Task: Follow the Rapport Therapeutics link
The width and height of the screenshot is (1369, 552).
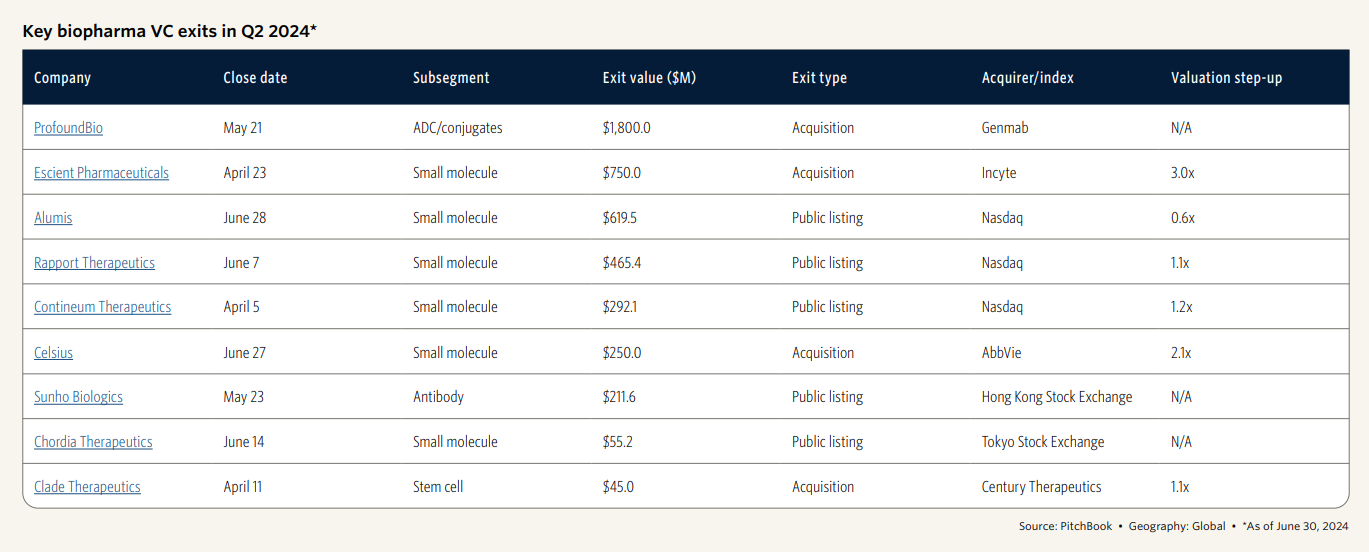Action: point(94,263)
